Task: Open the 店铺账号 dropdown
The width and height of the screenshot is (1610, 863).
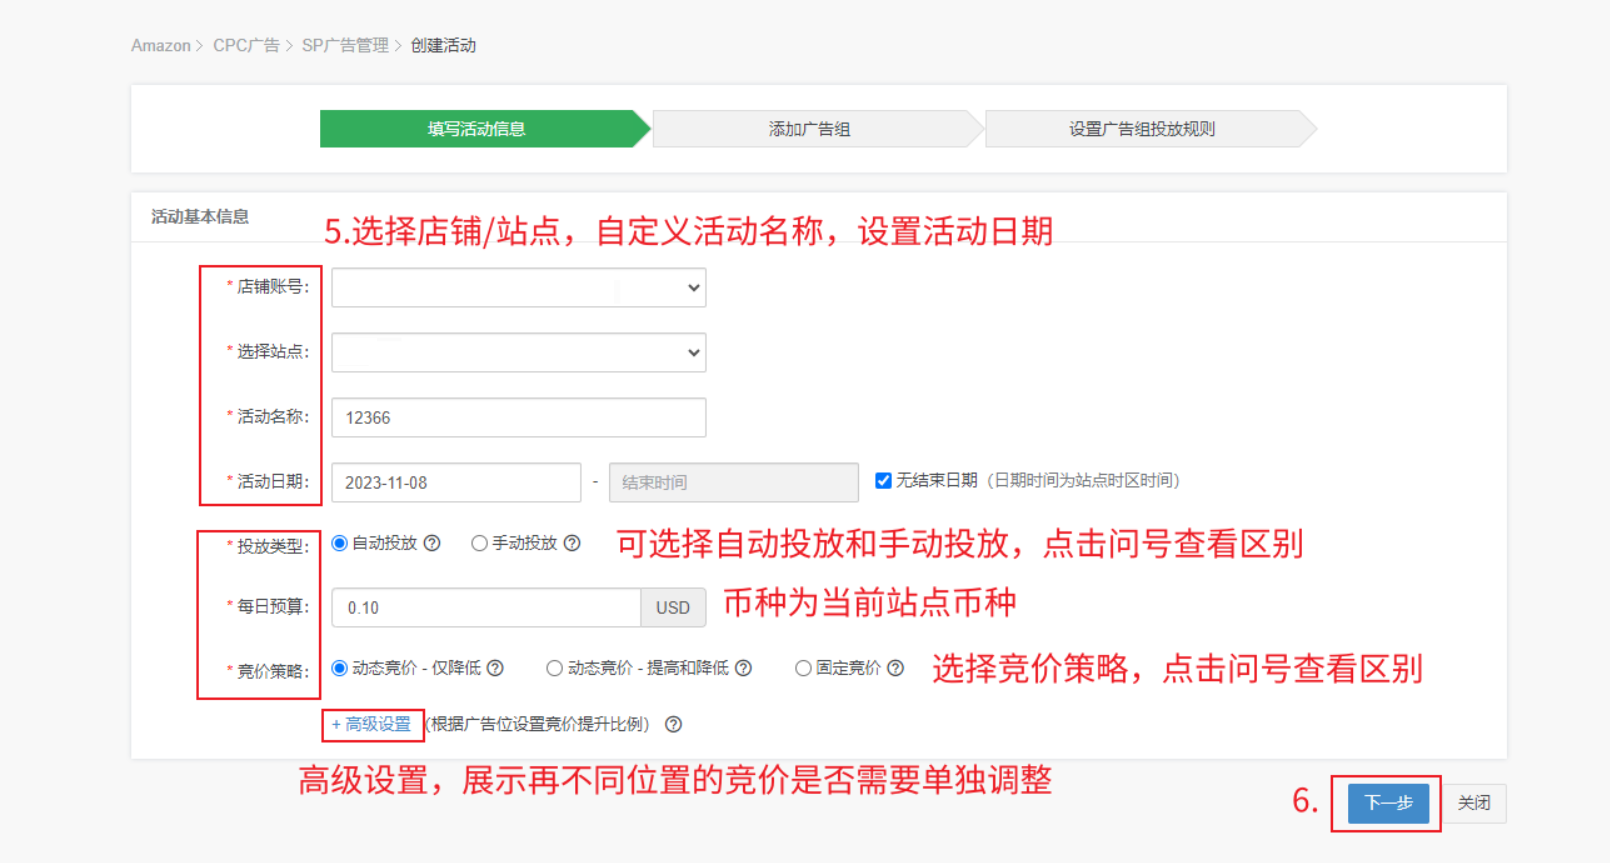Action: (518, 288)
